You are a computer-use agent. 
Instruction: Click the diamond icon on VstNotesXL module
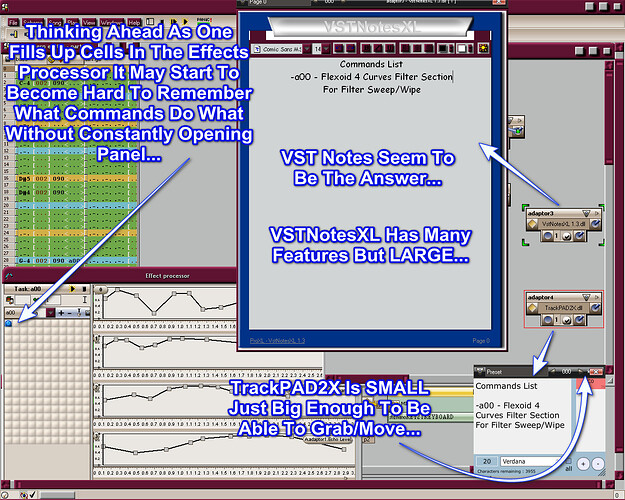coord(532,224)
